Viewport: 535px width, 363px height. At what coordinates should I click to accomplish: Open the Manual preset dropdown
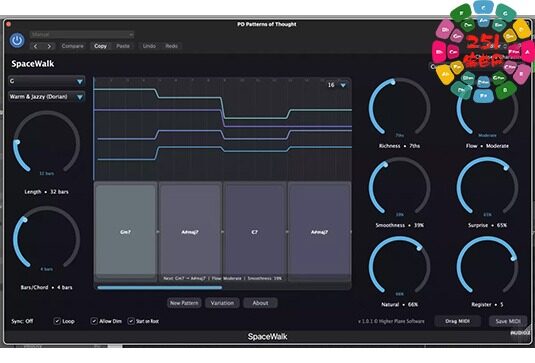point(82,34)
